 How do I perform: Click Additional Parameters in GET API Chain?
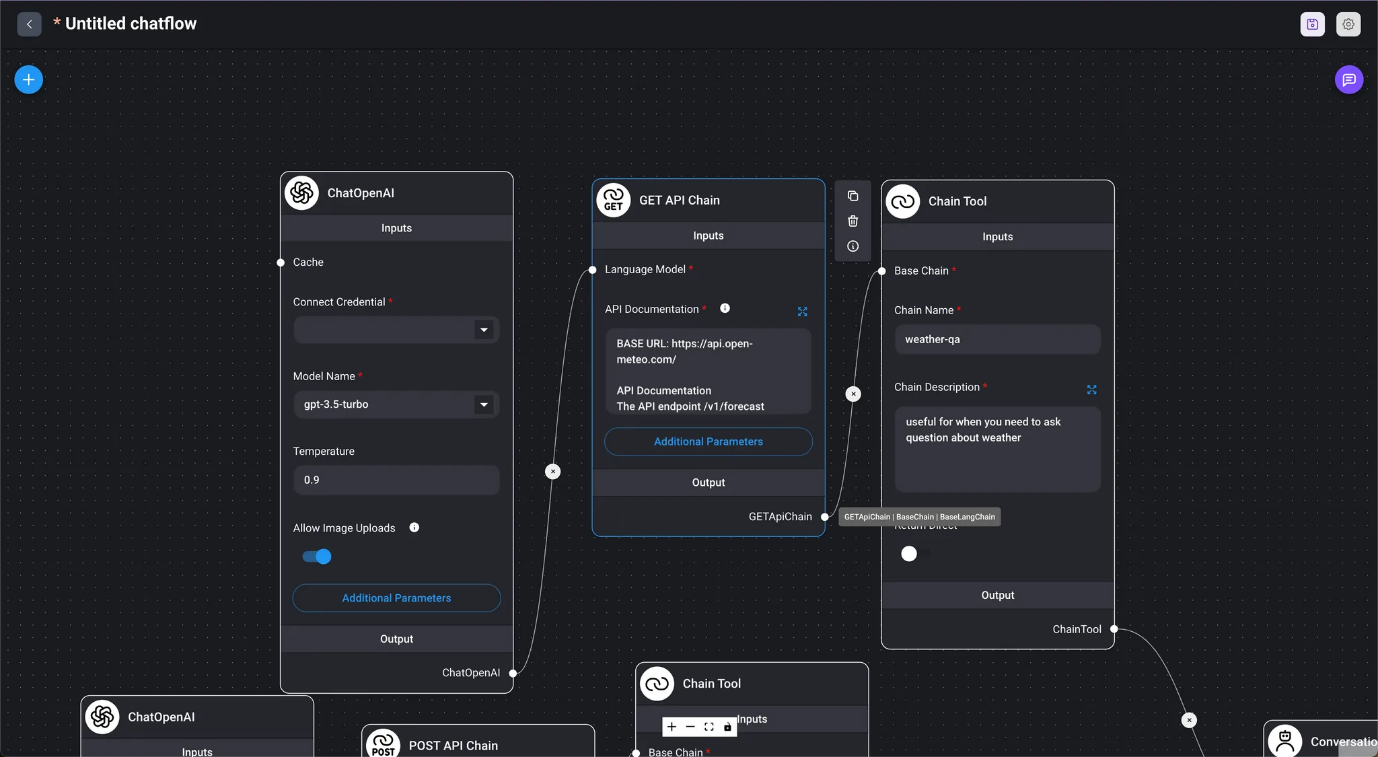point(708,442)
